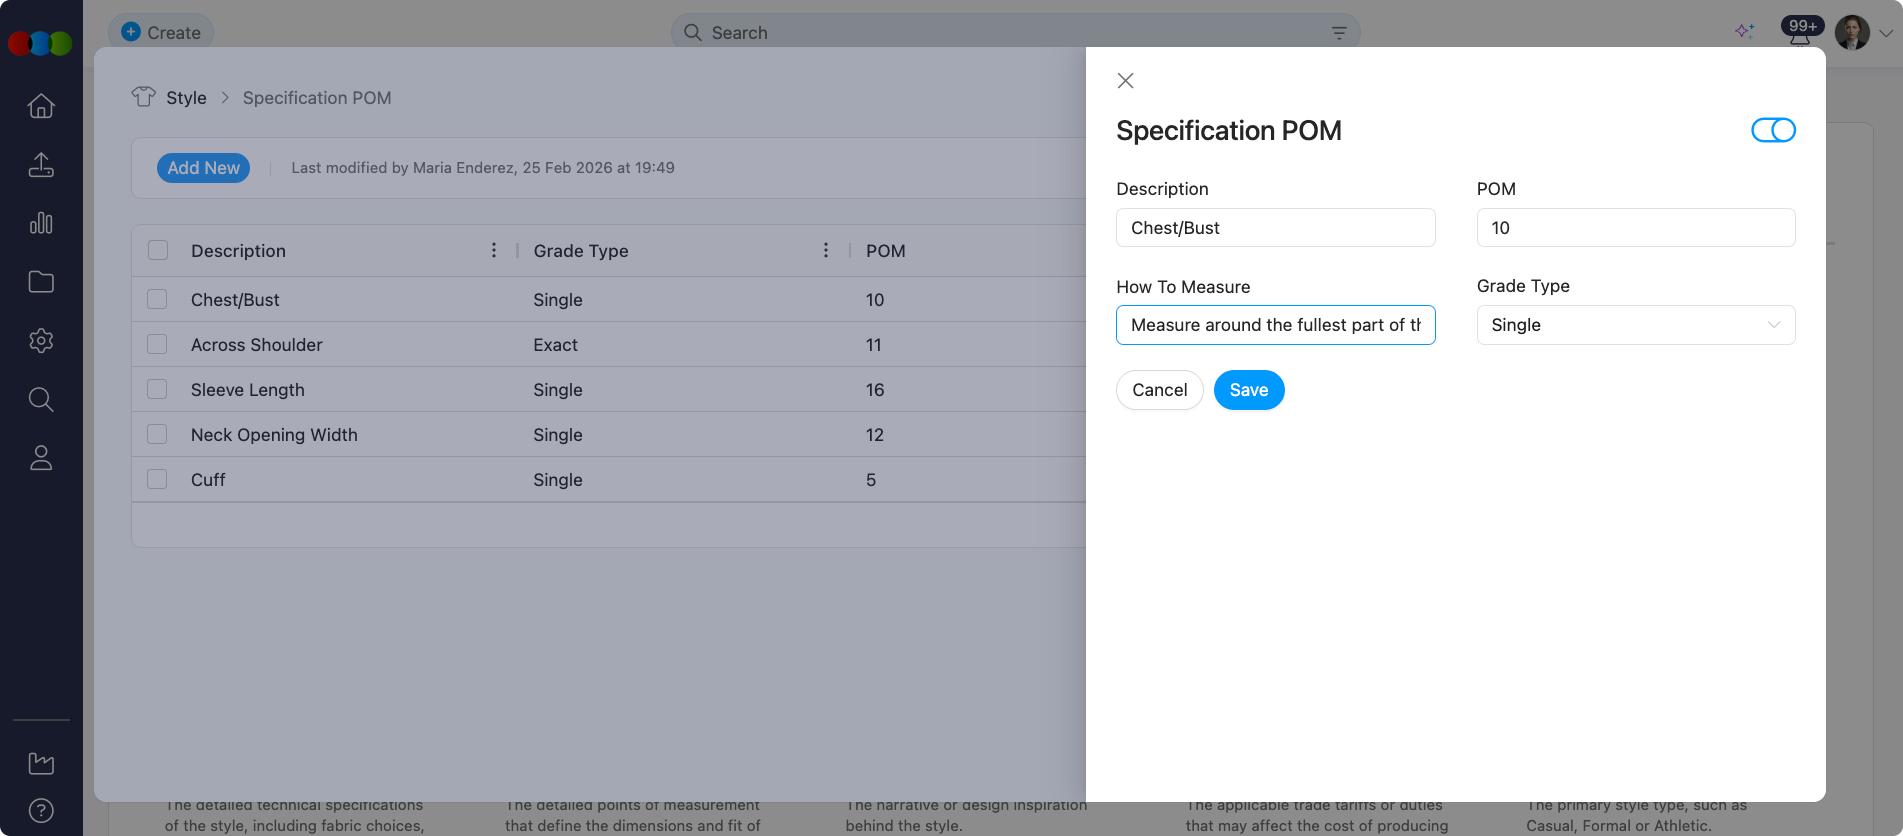1903x836 pixels.
Task: Click the Create button
Action: point(161,32)
